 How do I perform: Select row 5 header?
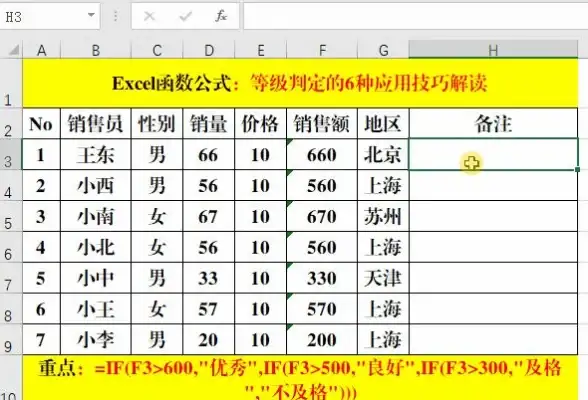click(x=11, y=216)
